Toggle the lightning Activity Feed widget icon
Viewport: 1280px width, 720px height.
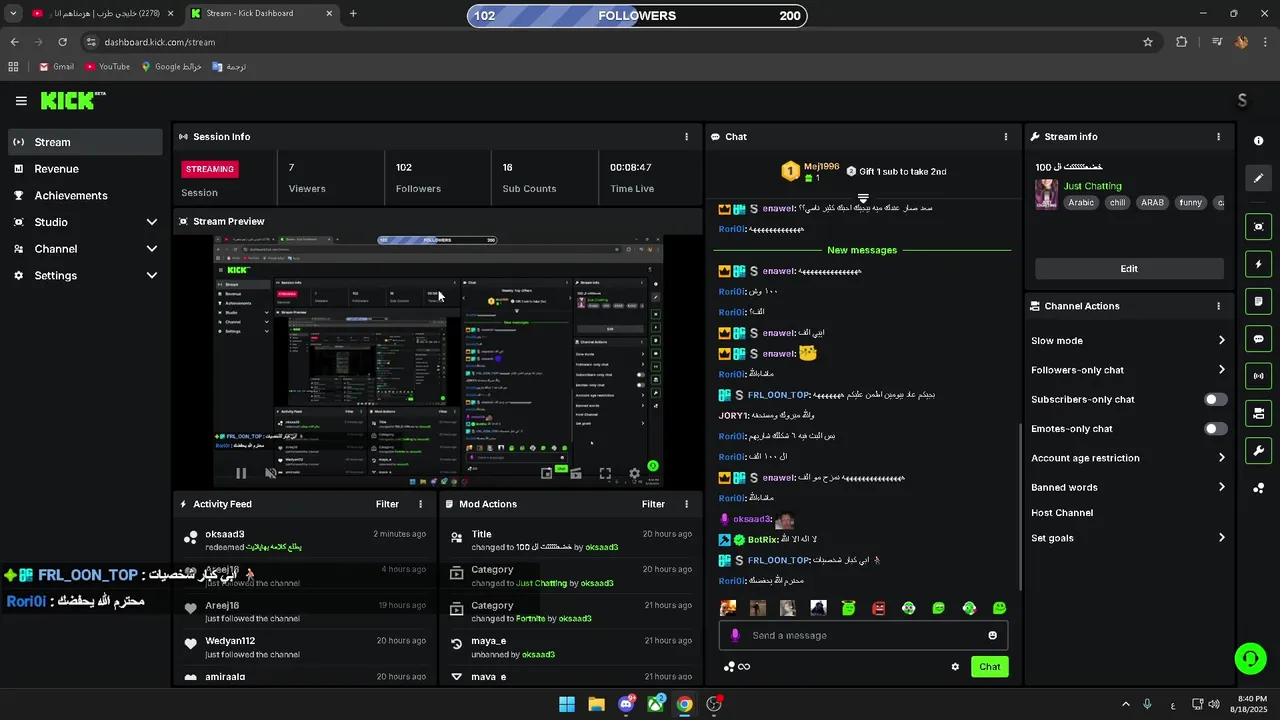tap(1259, 264)
